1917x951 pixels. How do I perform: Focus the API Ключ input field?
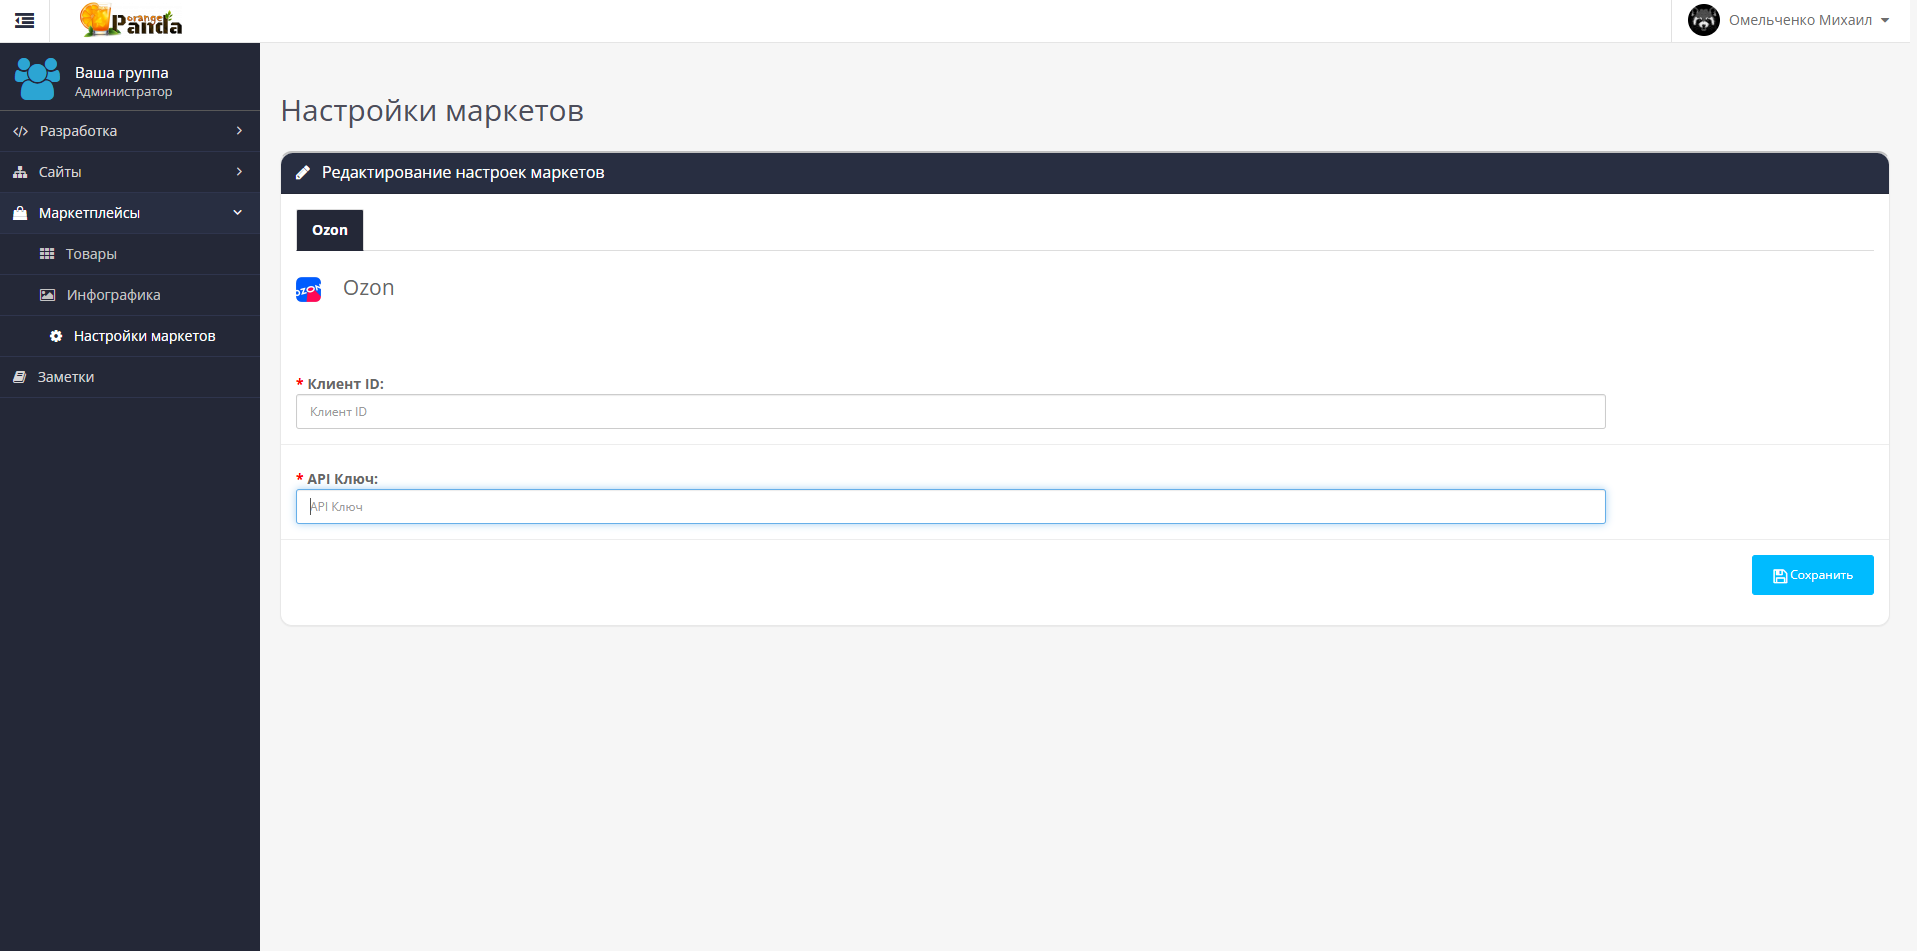click(x=951, y=507)
